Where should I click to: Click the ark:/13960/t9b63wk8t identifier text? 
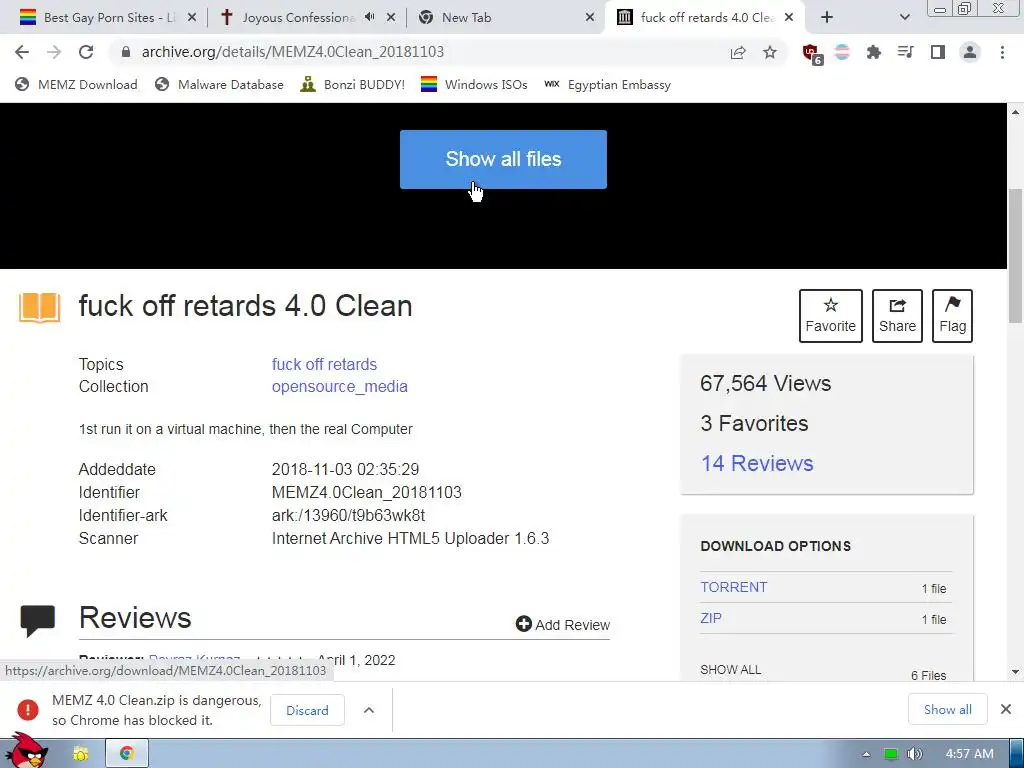tap(348, 515)
